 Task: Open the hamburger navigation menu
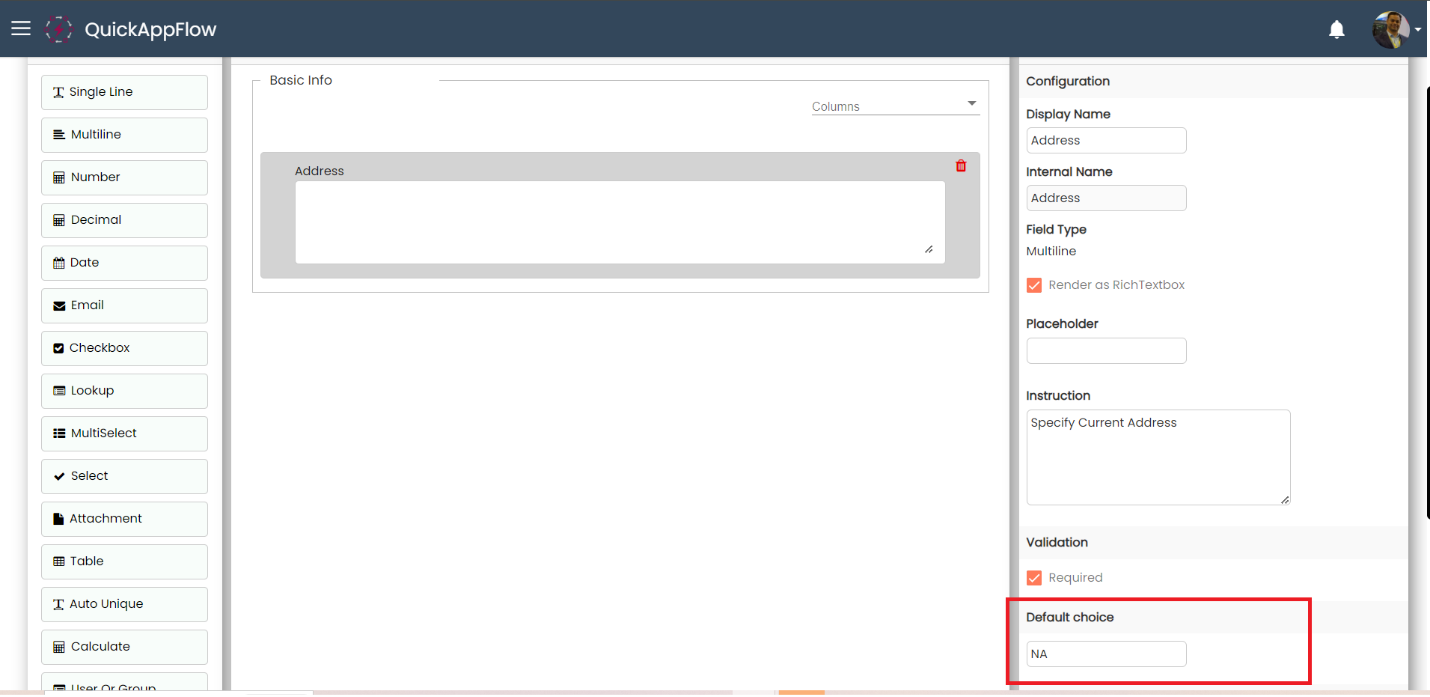21,29
